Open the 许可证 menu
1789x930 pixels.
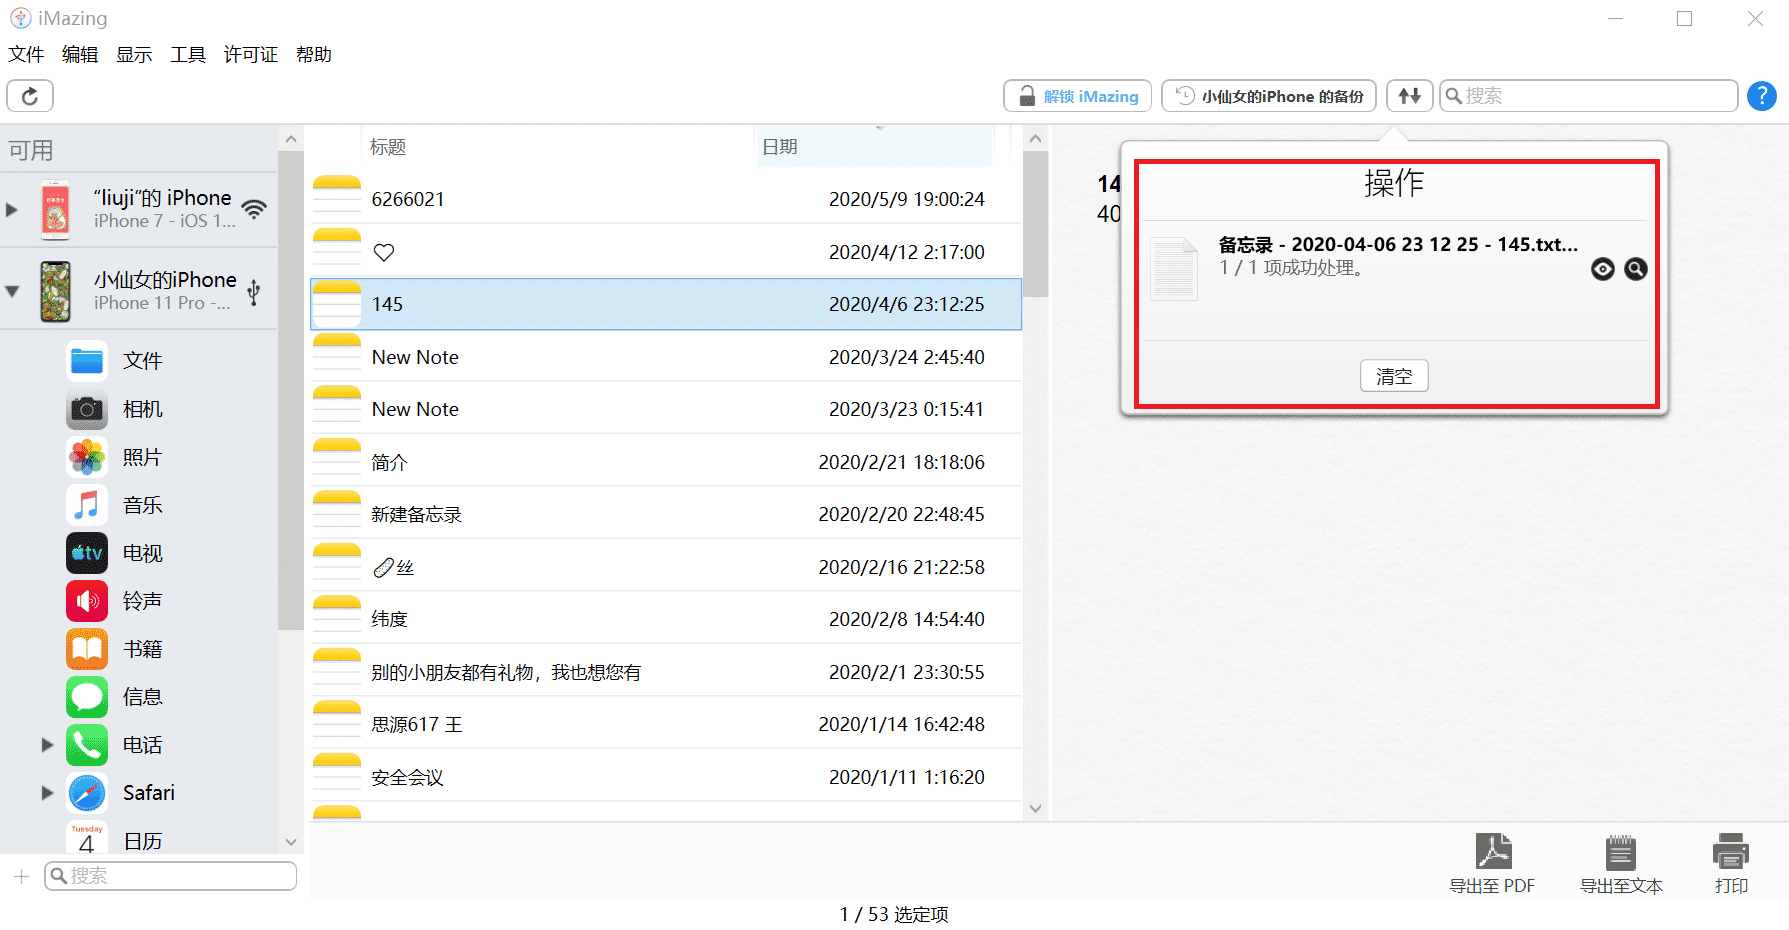coord(250,55)
